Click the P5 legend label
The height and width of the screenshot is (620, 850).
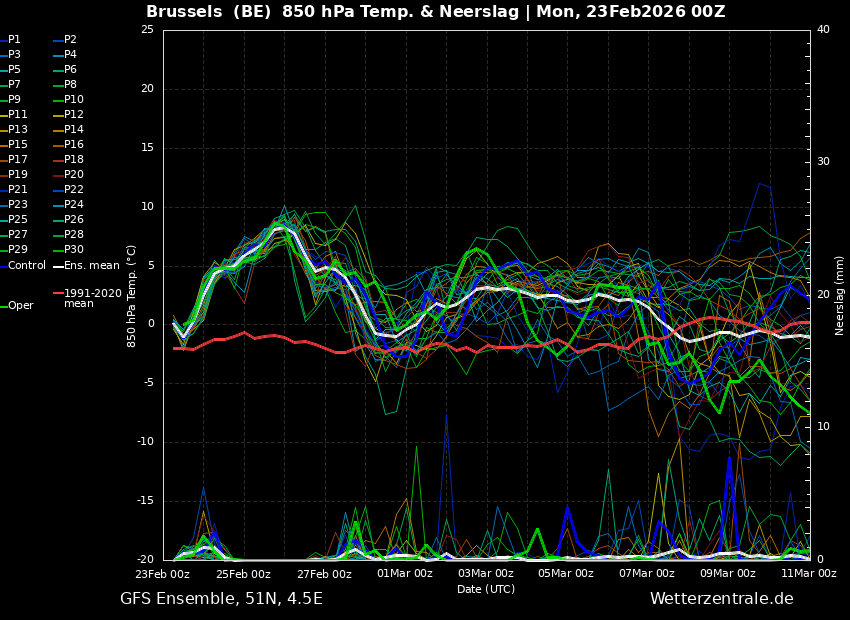click(14, 69)
